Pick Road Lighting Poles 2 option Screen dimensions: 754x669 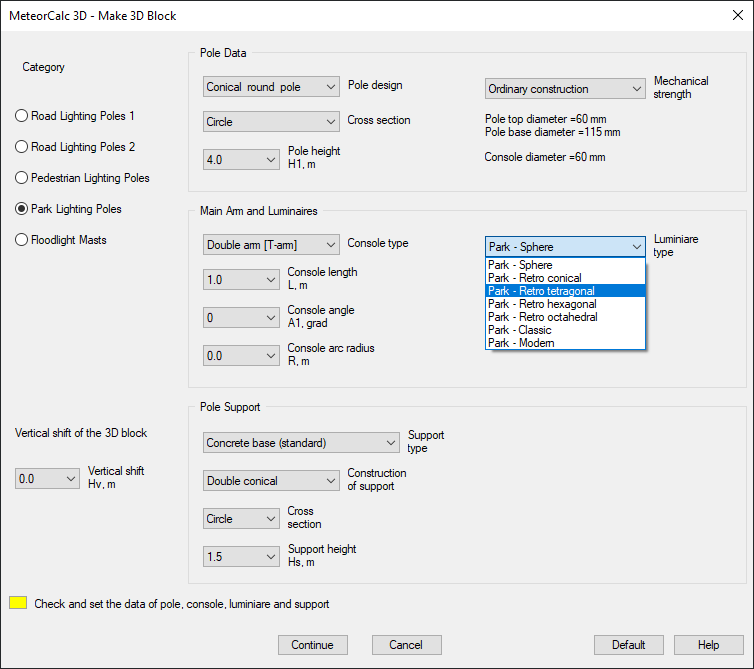(x=22, y=147)
